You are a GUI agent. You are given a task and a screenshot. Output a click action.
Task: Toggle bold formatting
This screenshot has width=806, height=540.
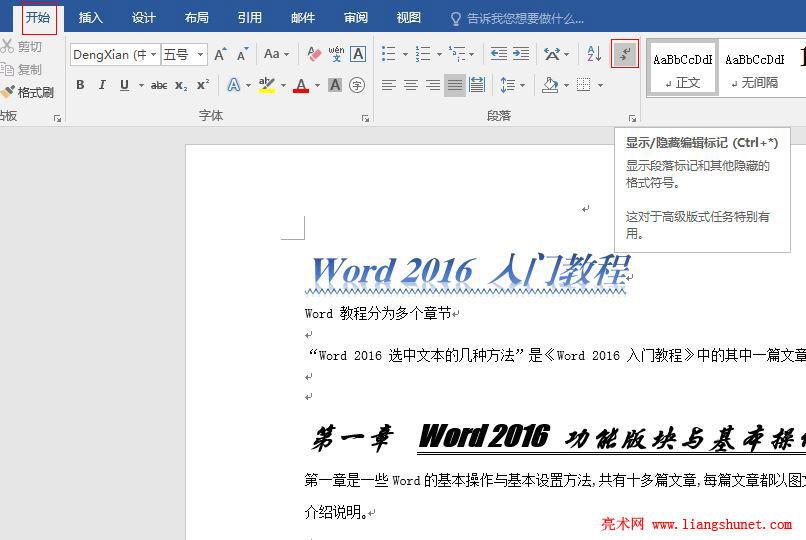[x=80, y=85]
